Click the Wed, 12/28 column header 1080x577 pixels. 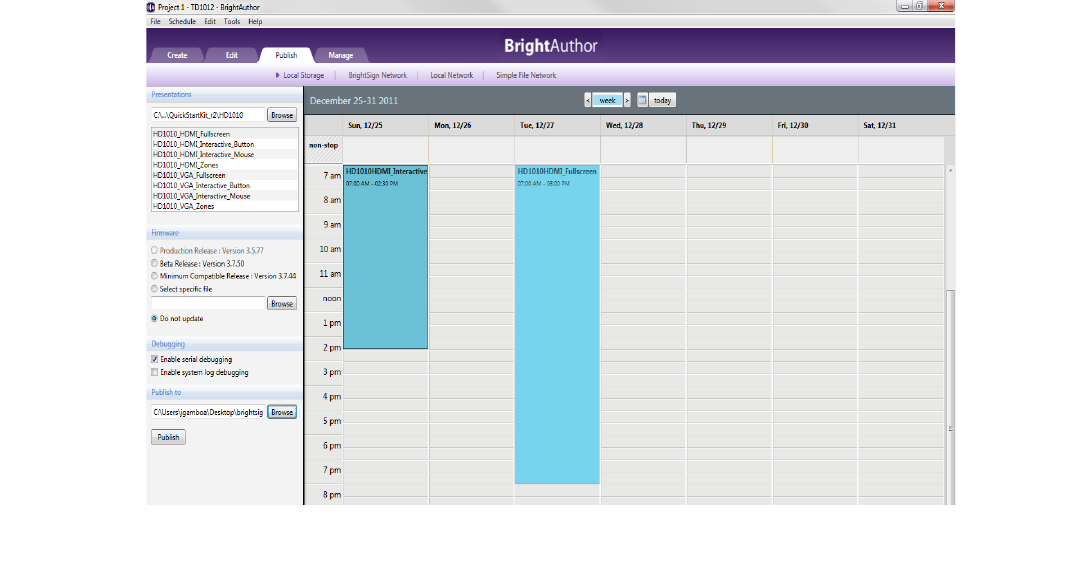tap(643, 125)
